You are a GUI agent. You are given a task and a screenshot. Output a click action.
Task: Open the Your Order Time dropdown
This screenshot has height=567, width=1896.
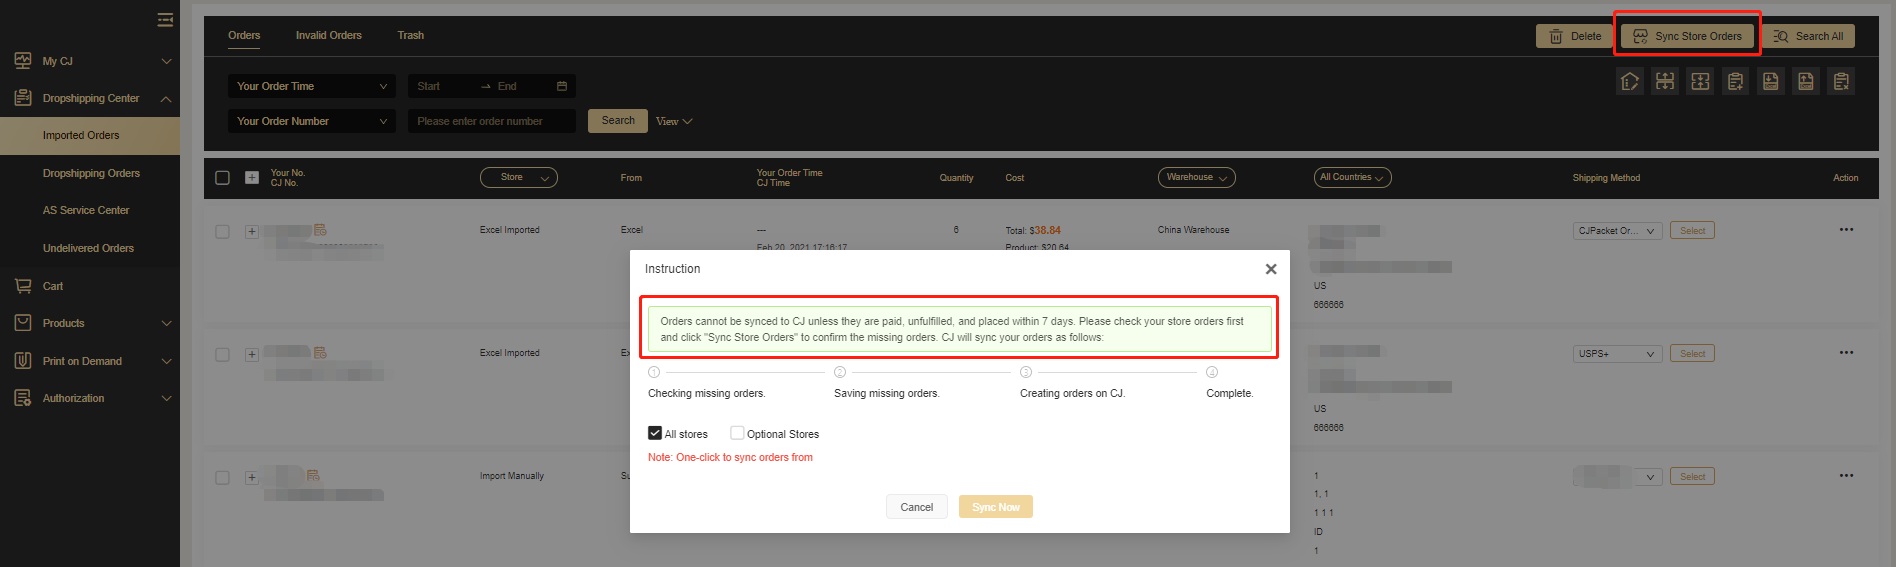[311, 86]
